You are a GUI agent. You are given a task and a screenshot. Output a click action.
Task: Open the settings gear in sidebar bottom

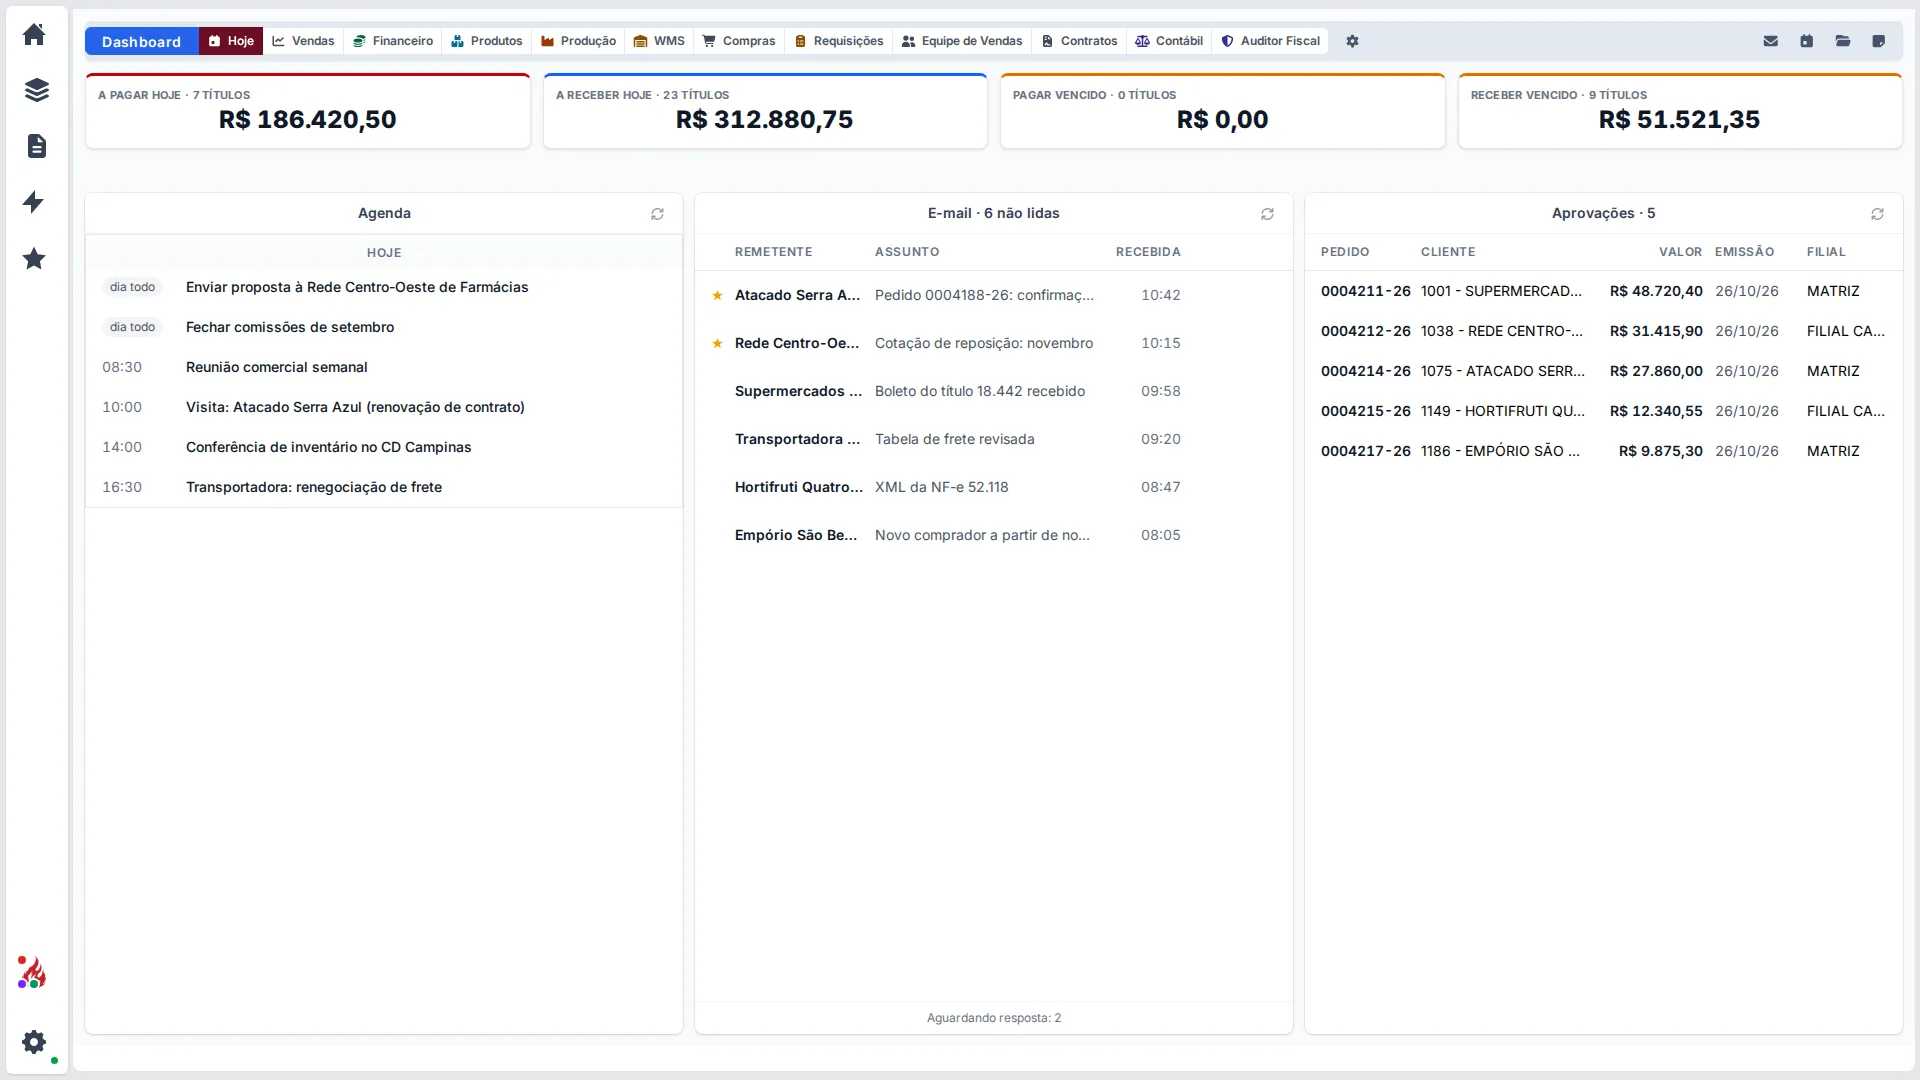(34, 1042)
